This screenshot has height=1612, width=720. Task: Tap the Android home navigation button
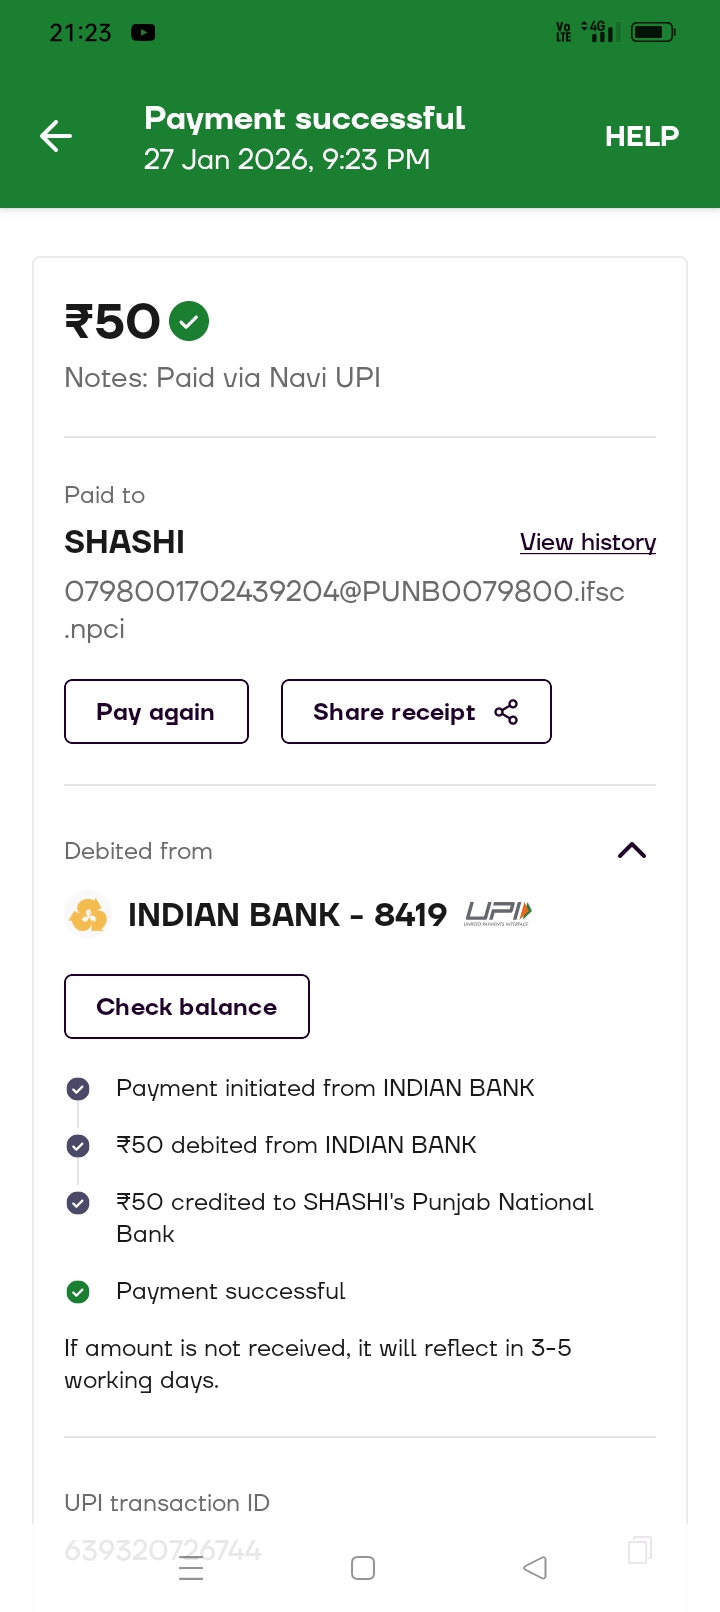(363, 1567)
